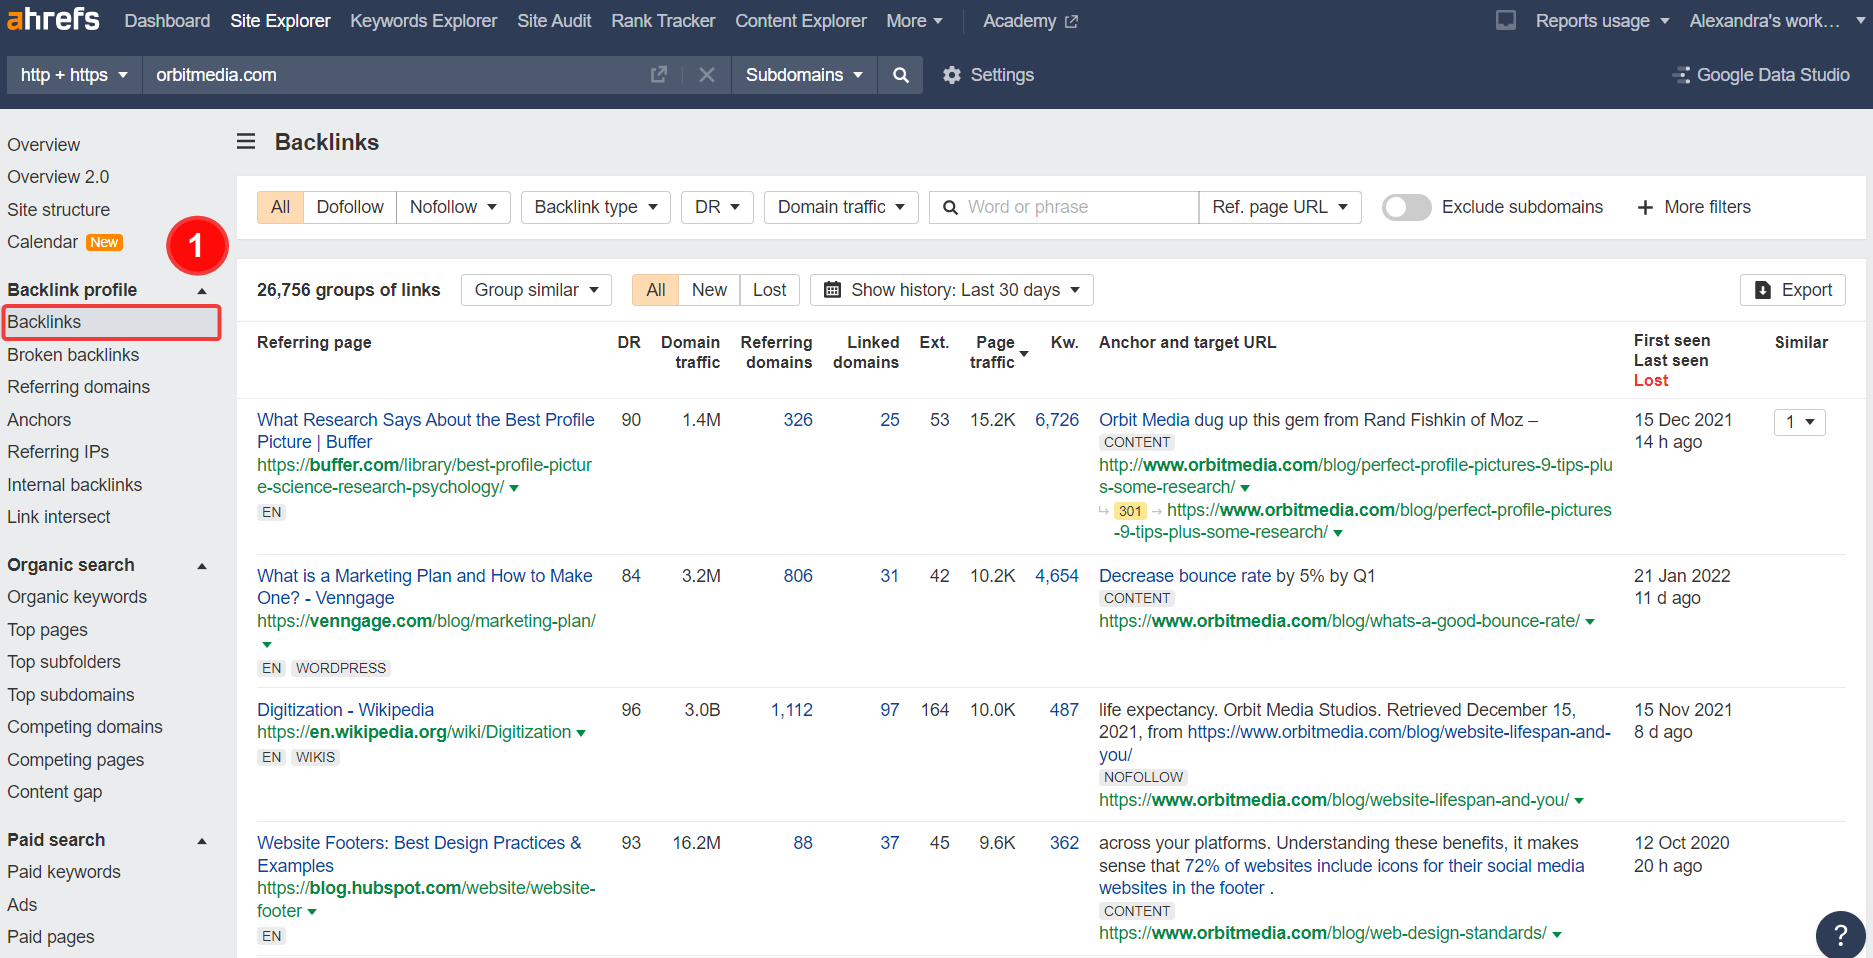Open the http + https protocol dropdown
1873x958 pixels.
point(74,75)
